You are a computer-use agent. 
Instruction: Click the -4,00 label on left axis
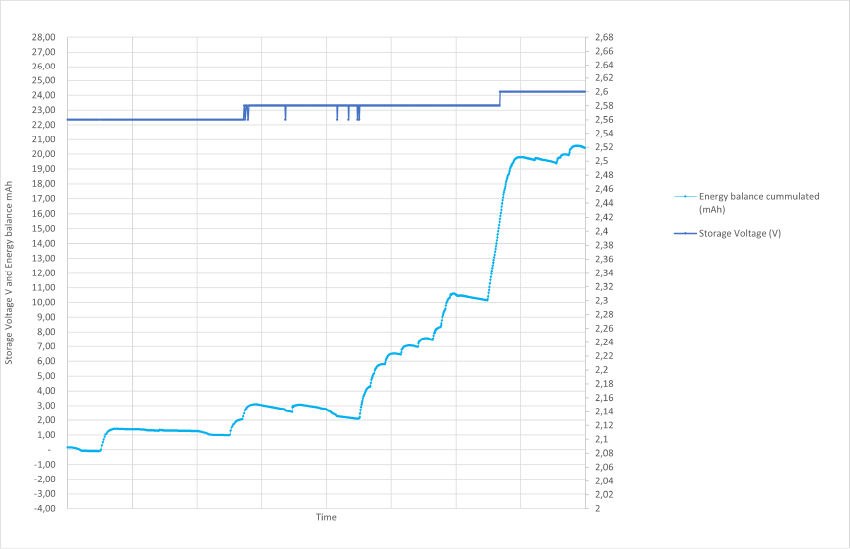click(x=43, y=508)
